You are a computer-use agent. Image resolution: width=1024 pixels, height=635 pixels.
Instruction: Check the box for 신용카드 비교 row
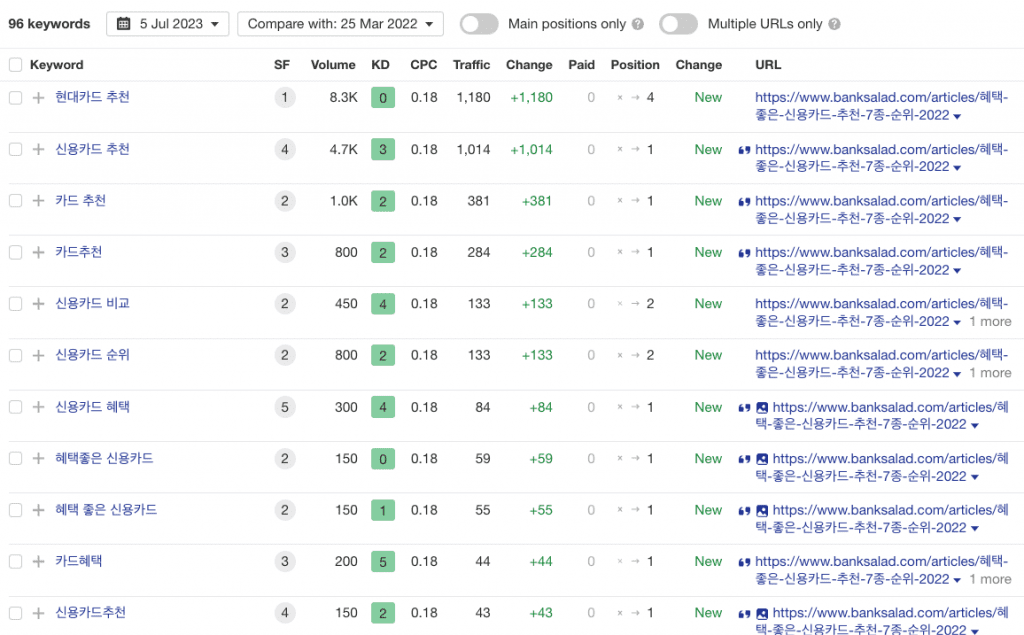(16, 304)
